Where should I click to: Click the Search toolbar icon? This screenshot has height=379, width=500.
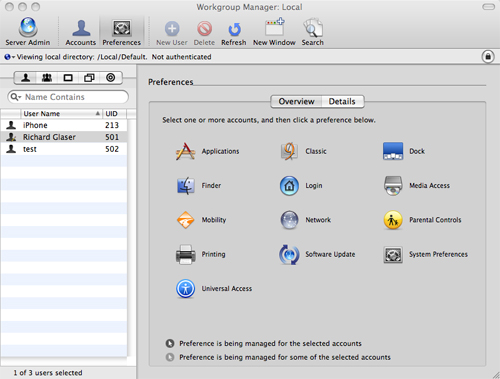[x=313, y=32]
